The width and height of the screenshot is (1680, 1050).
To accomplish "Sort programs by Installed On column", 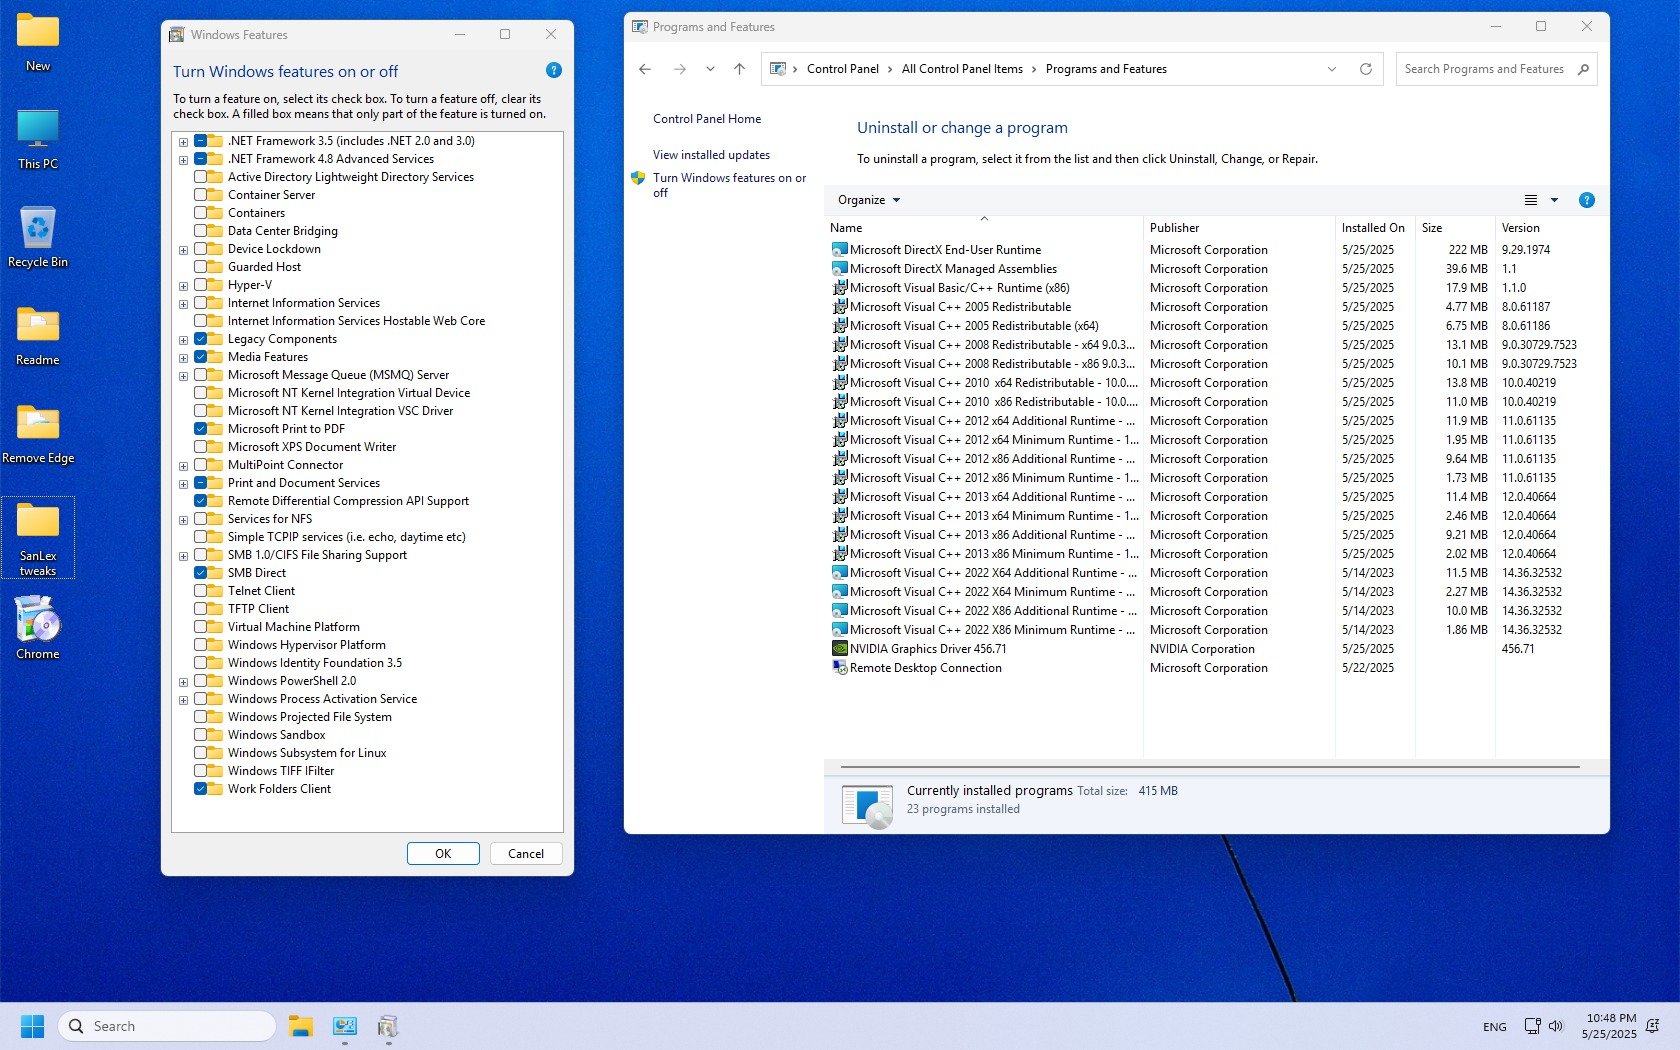I will point(1372,228).
